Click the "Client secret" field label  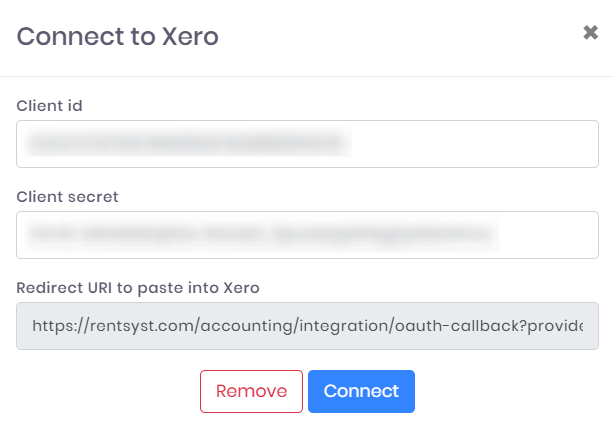67,197
